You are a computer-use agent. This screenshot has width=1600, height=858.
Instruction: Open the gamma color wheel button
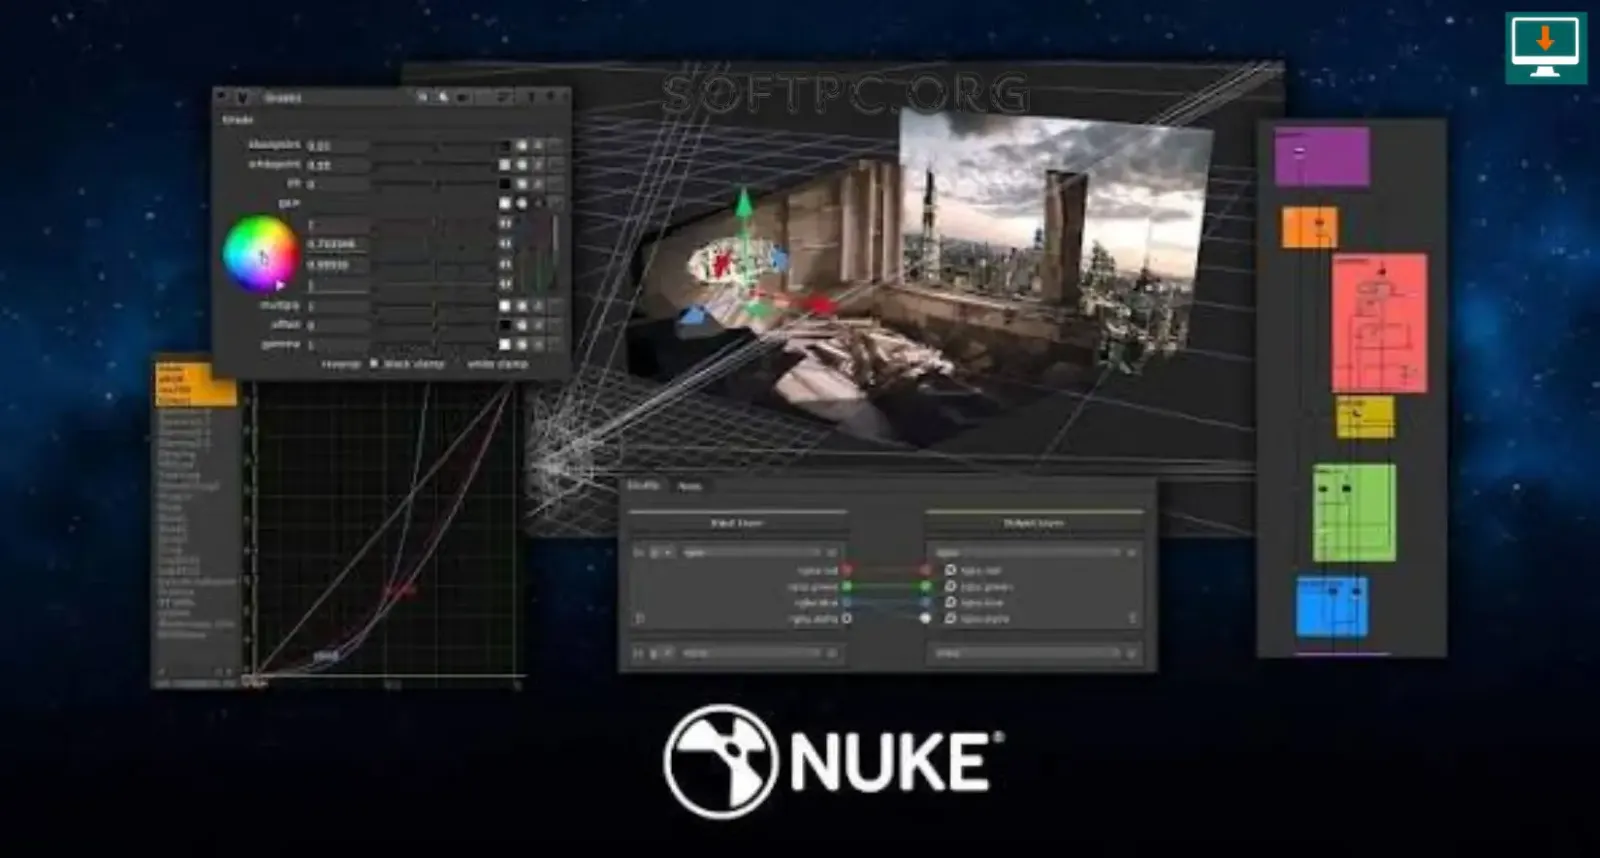[521, 345]
